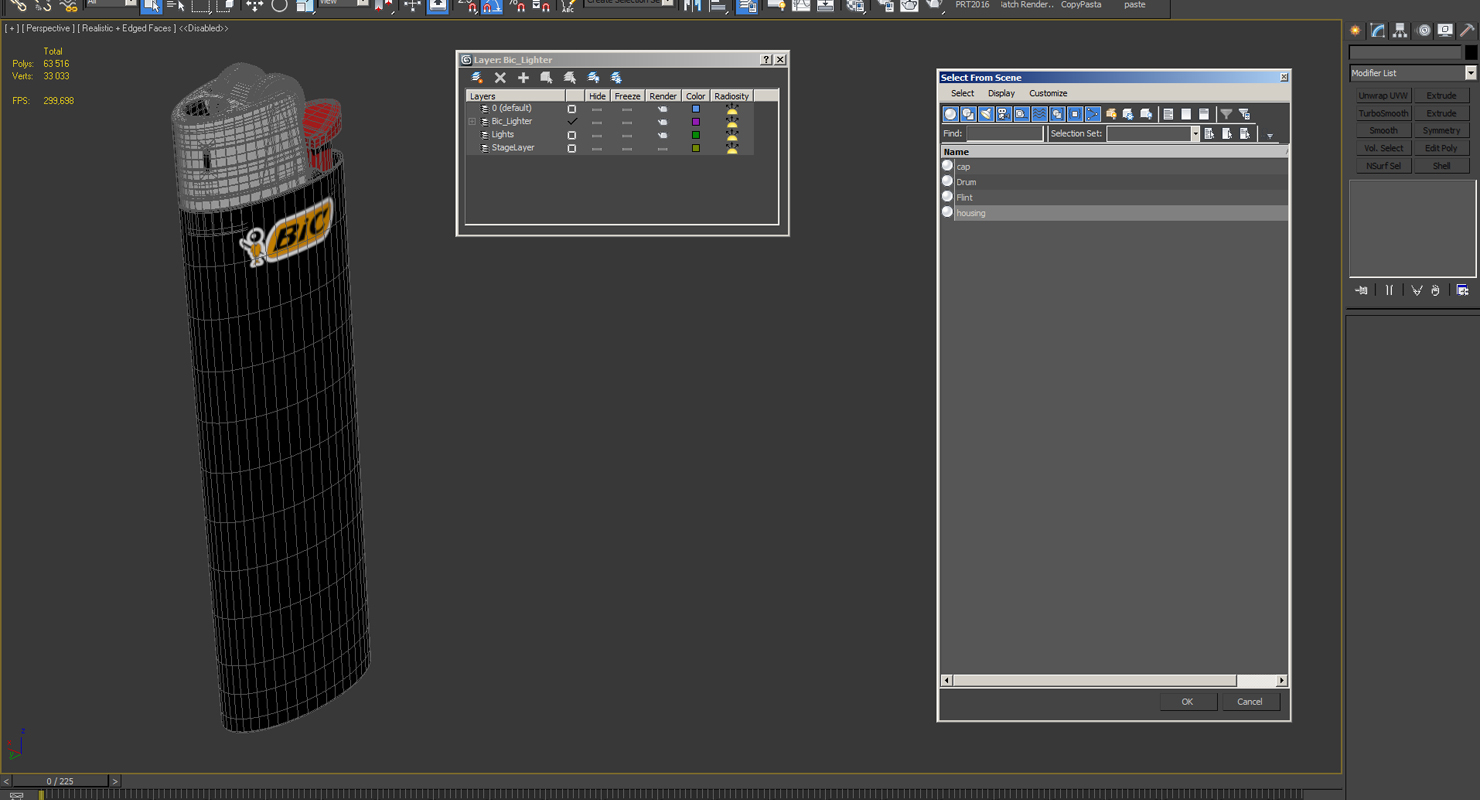Click 0 (default) layer blue color swatch

(x=696, y=108)
